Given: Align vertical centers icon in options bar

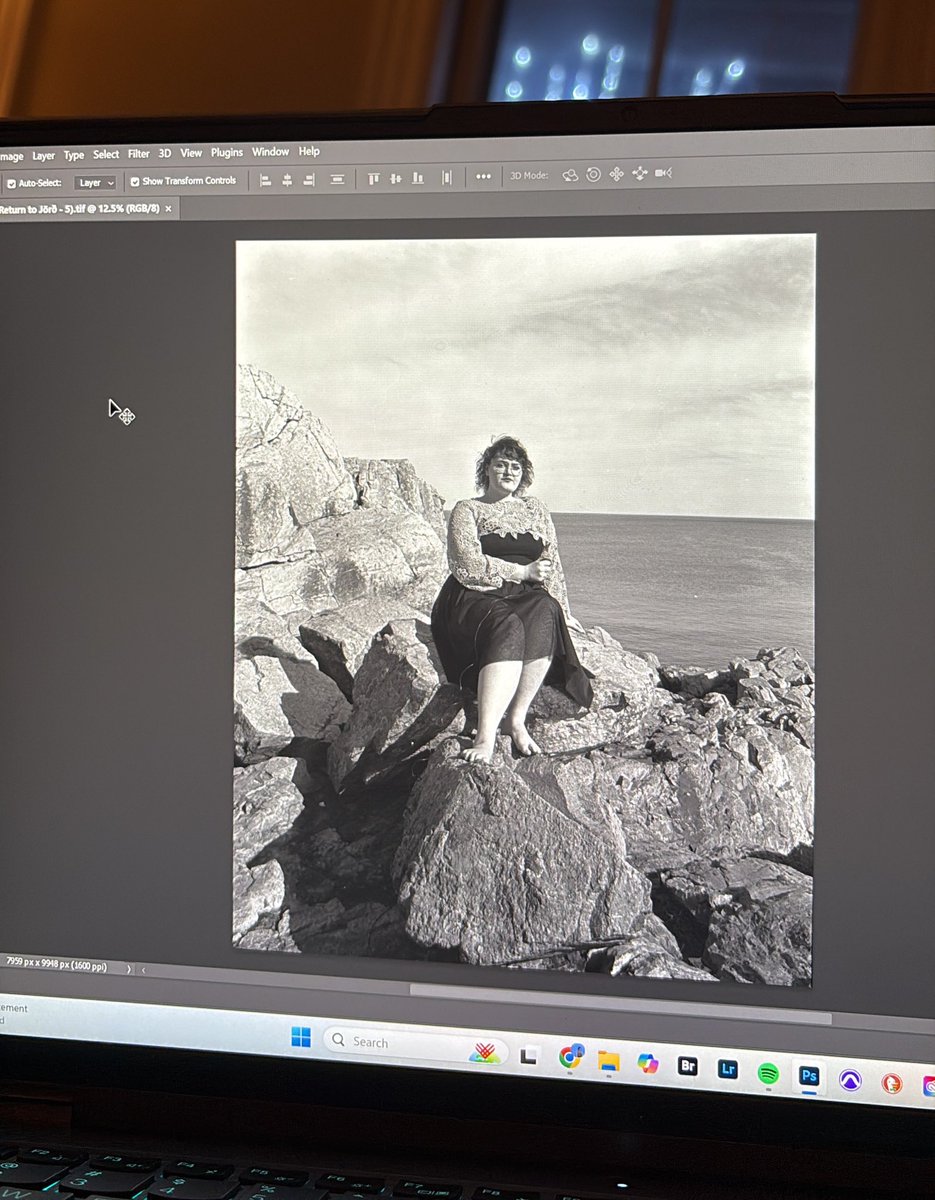Looking at the screenshot, I should 396,178.
